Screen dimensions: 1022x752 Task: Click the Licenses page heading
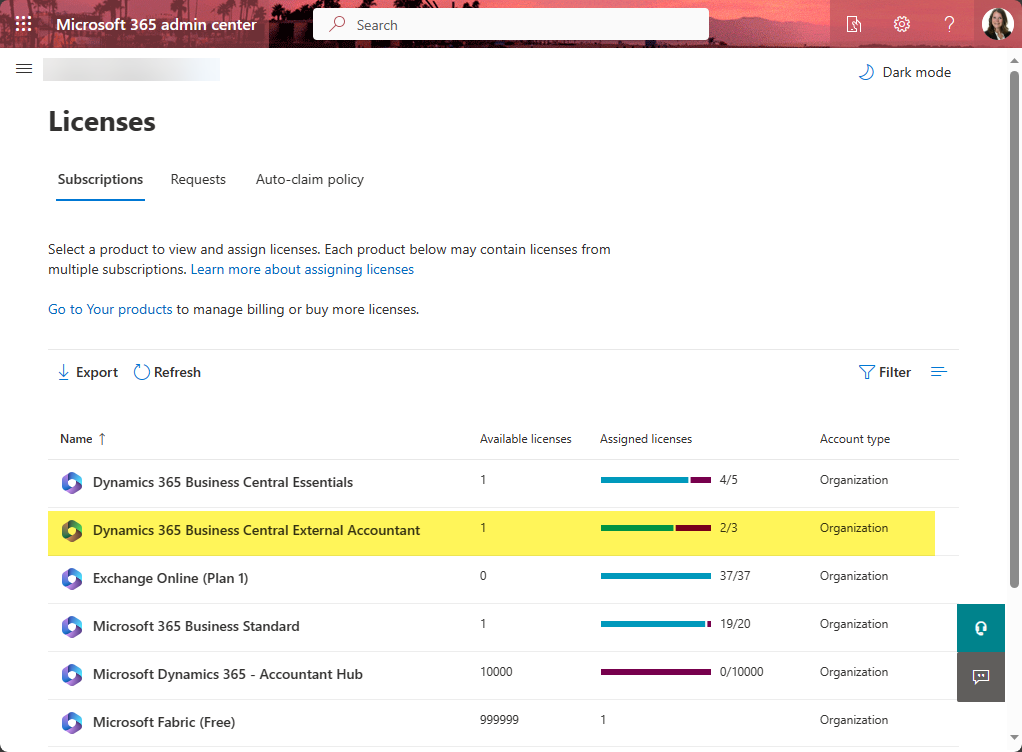point(102,122)
